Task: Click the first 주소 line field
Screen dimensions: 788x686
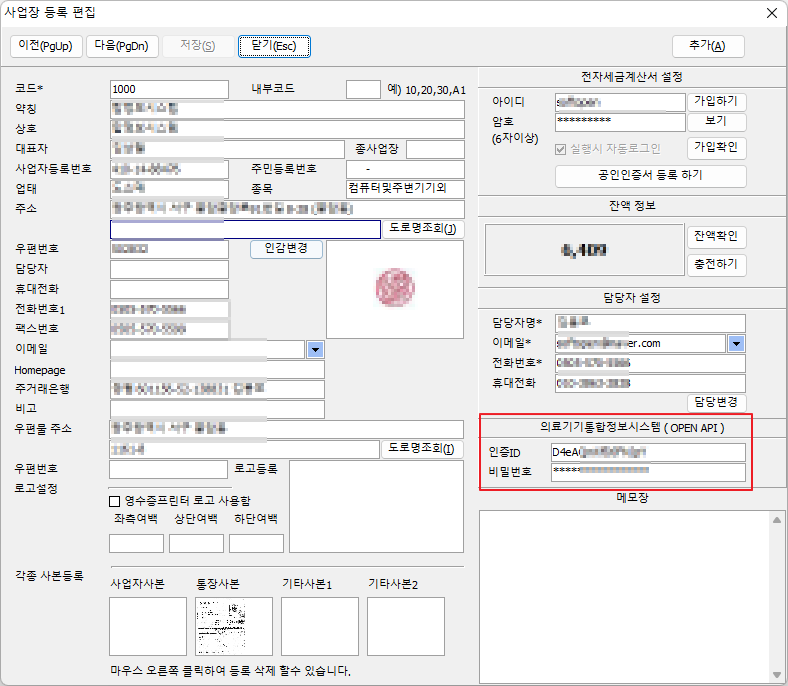Action: click(x=287, y=210)
